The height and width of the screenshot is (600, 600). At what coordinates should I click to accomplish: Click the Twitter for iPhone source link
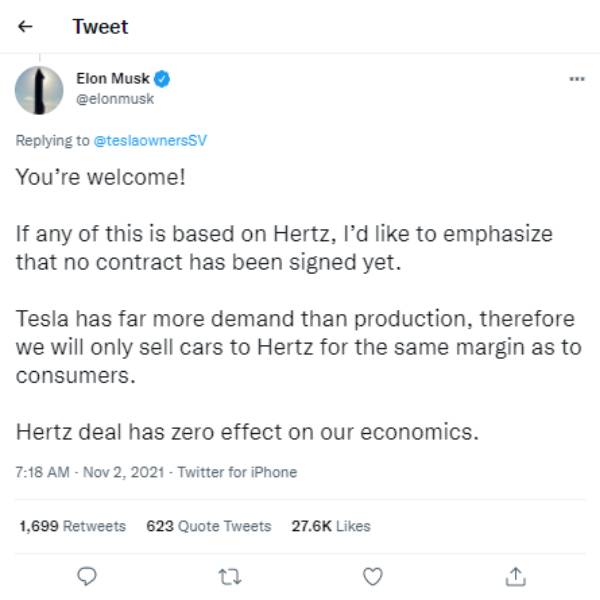point(237,472)
